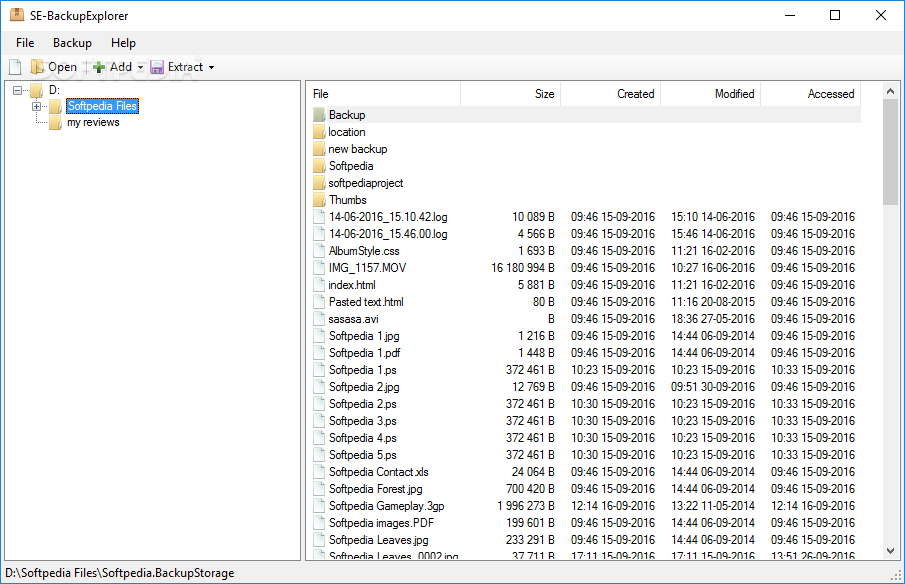Click file icon of Softpedia 2.jpg
The image size is (905, 584).
point(319,387)
